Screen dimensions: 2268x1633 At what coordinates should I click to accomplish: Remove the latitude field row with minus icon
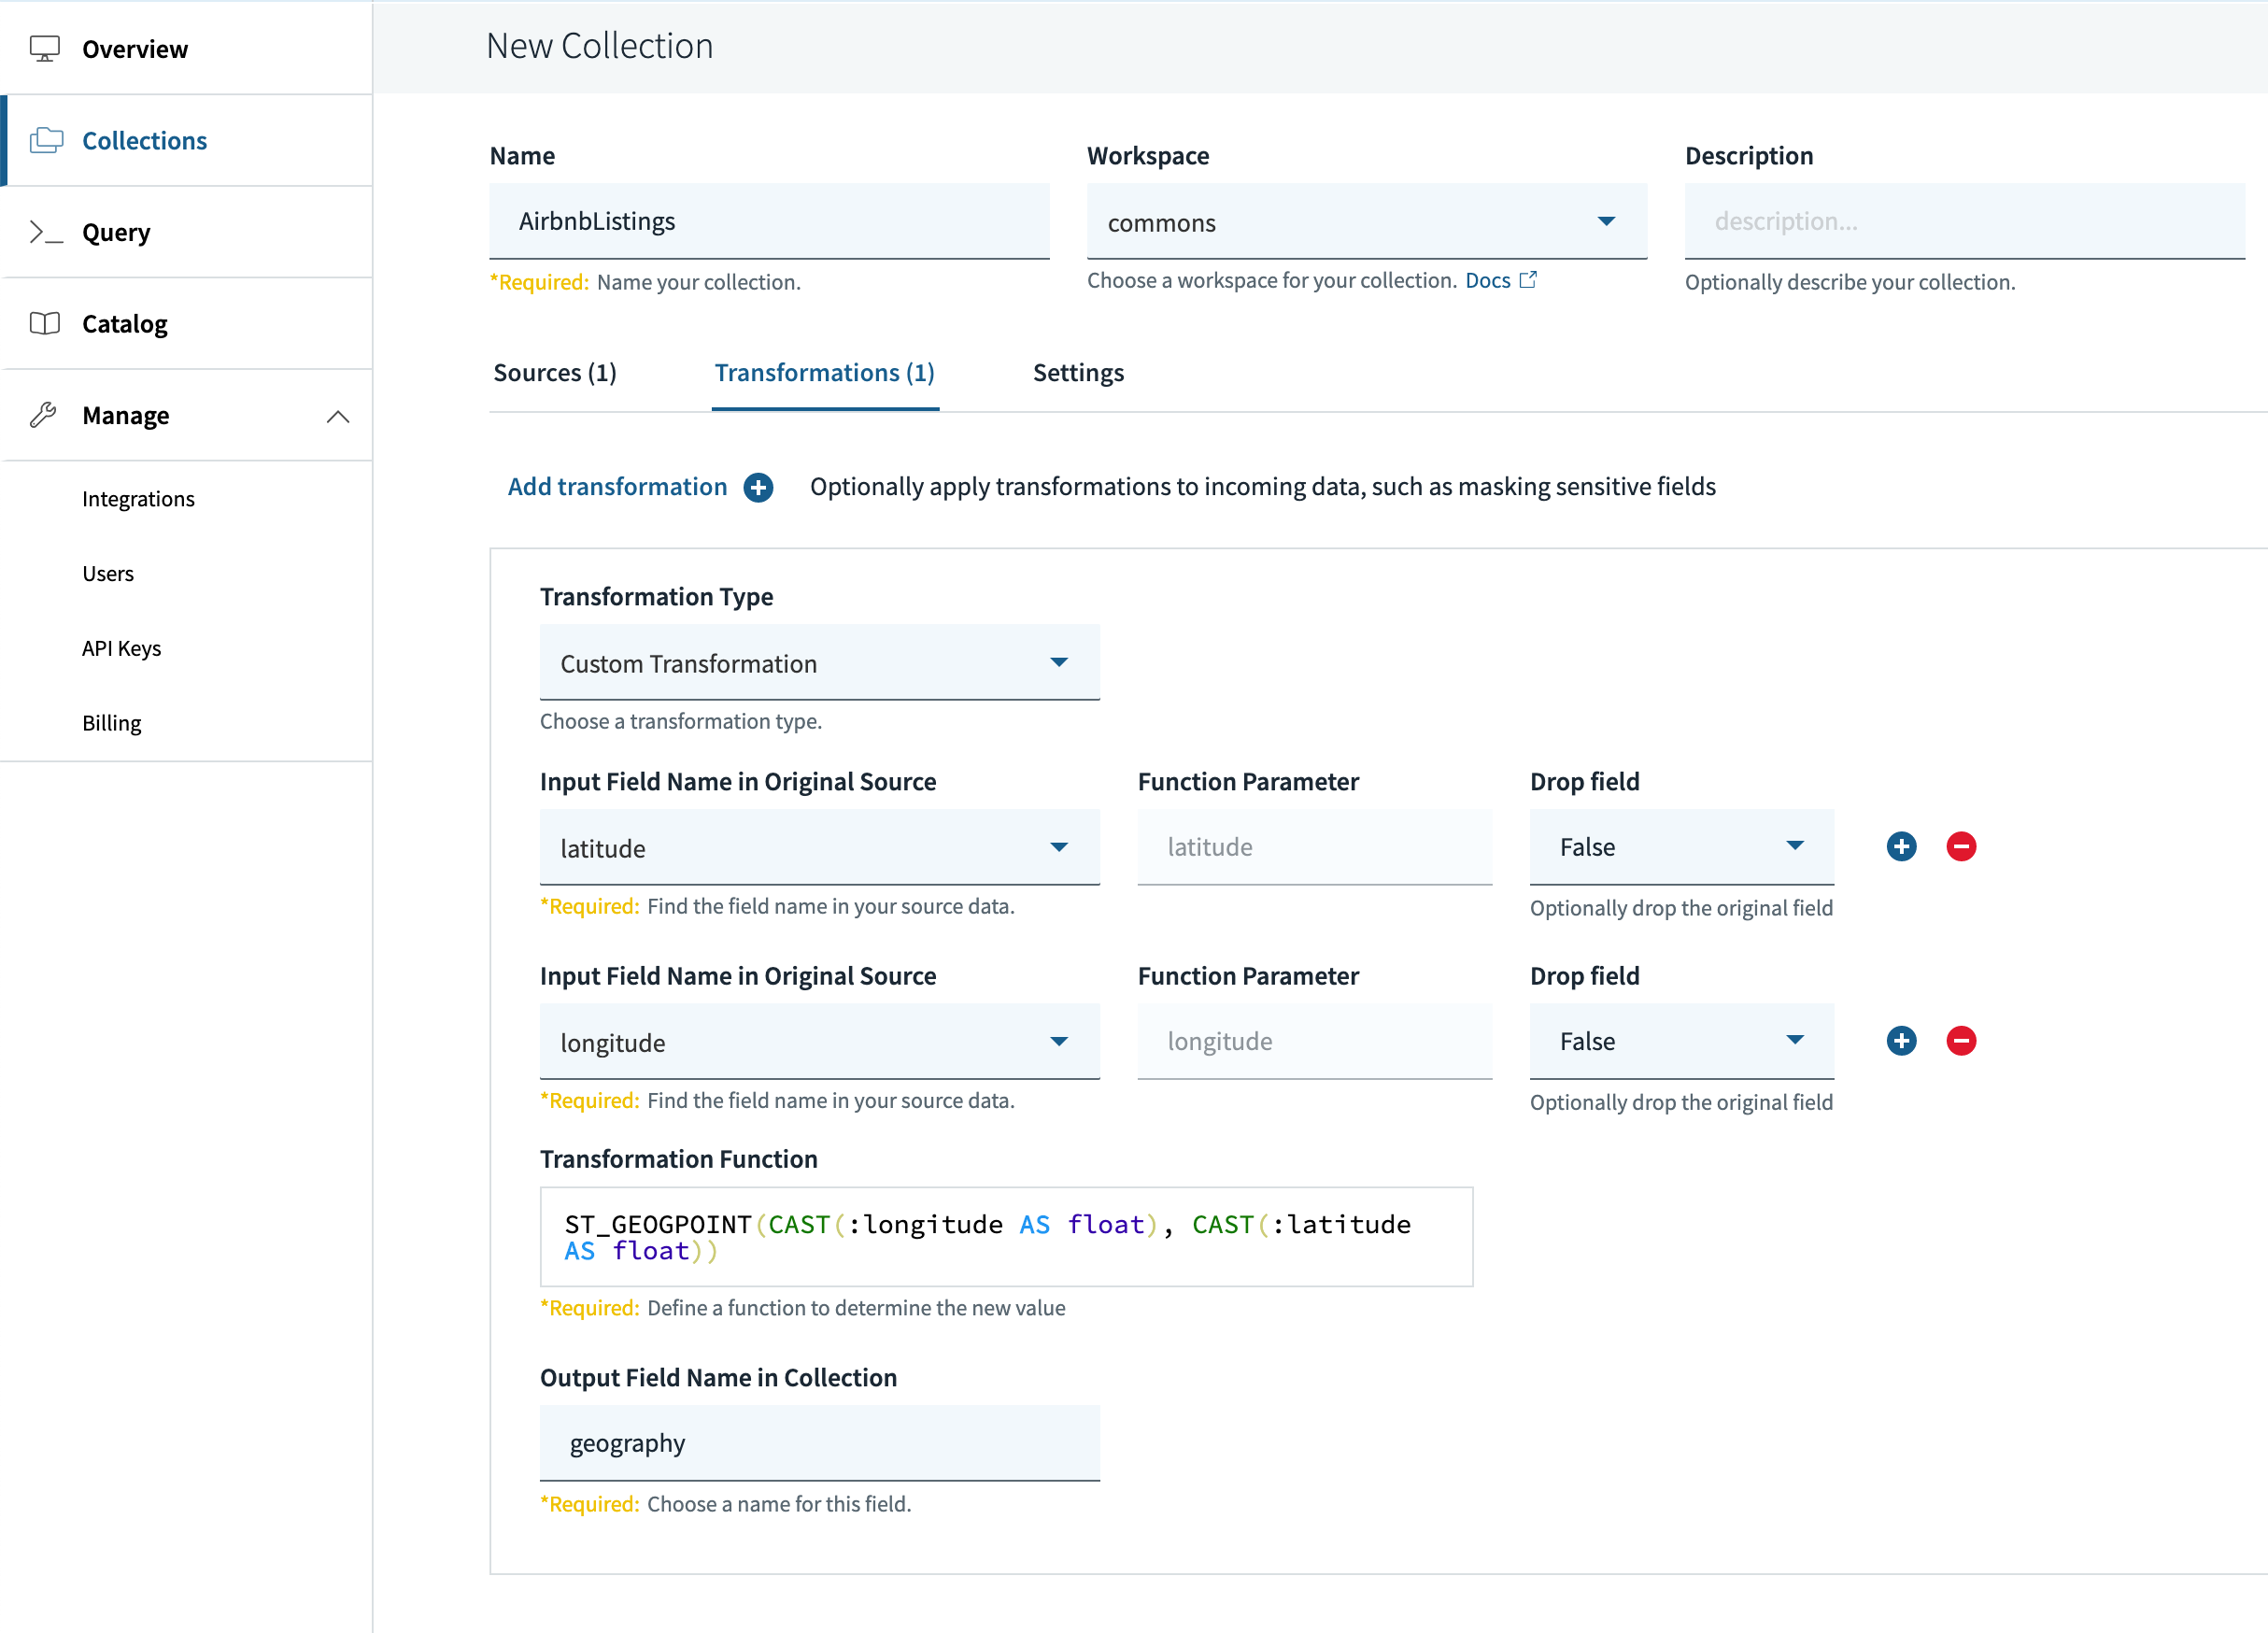click(x=1961, y=847)
